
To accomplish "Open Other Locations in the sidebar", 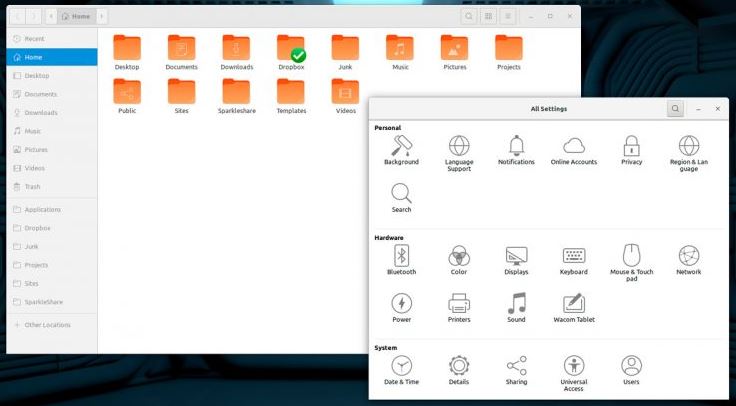I will 47,325.
